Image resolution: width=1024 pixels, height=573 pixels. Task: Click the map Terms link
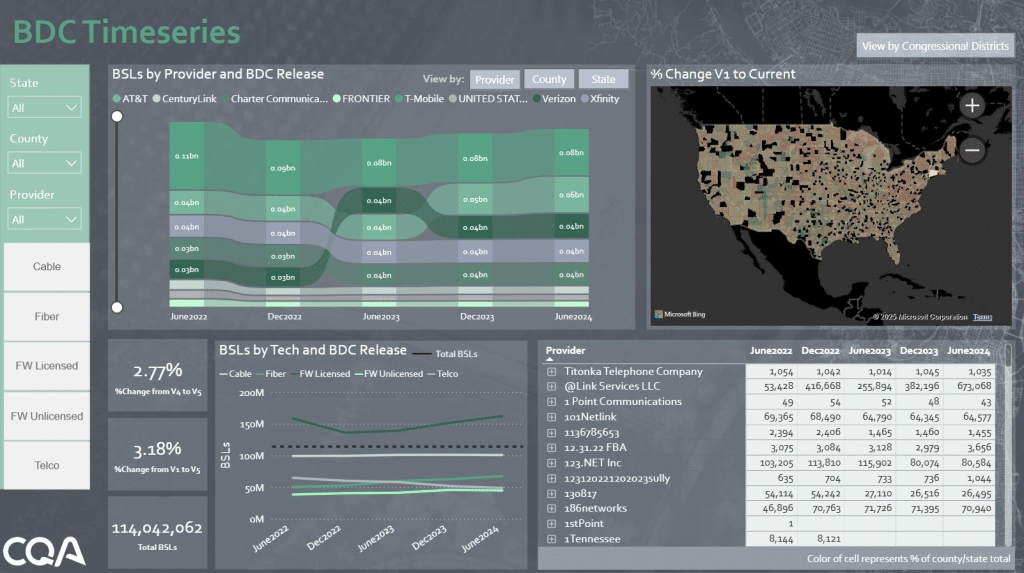(x=982, y=317)
